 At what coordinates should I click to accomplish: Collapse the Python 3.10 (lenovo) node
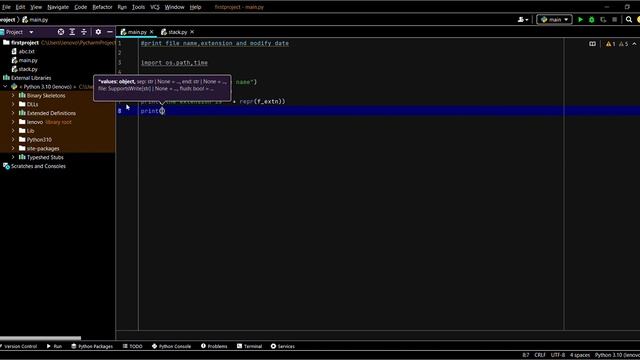pyautogui.click(x=5, y=87)
